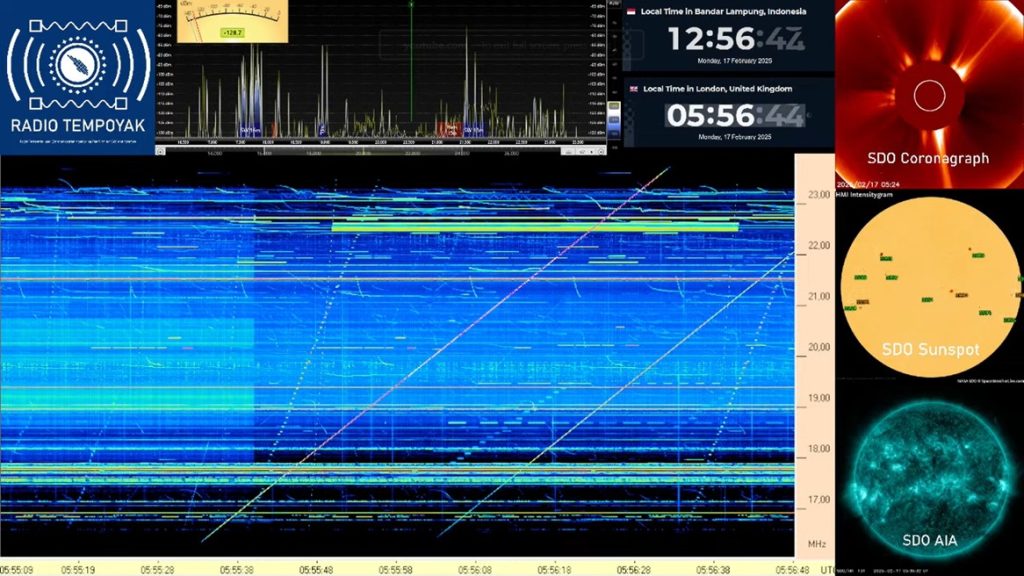1024x576 pixels.
Task: Click the green tuning marker in the spectrum
Action: click(411, 62)
